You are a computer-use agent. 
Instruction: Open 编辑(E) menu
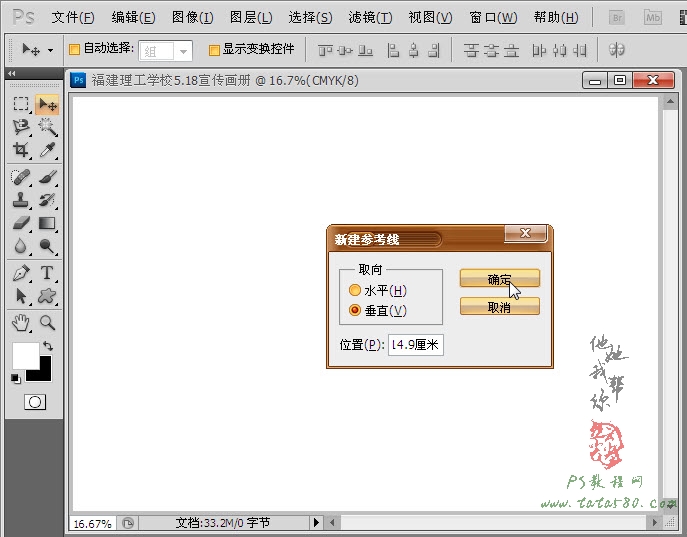pos(133,18)
